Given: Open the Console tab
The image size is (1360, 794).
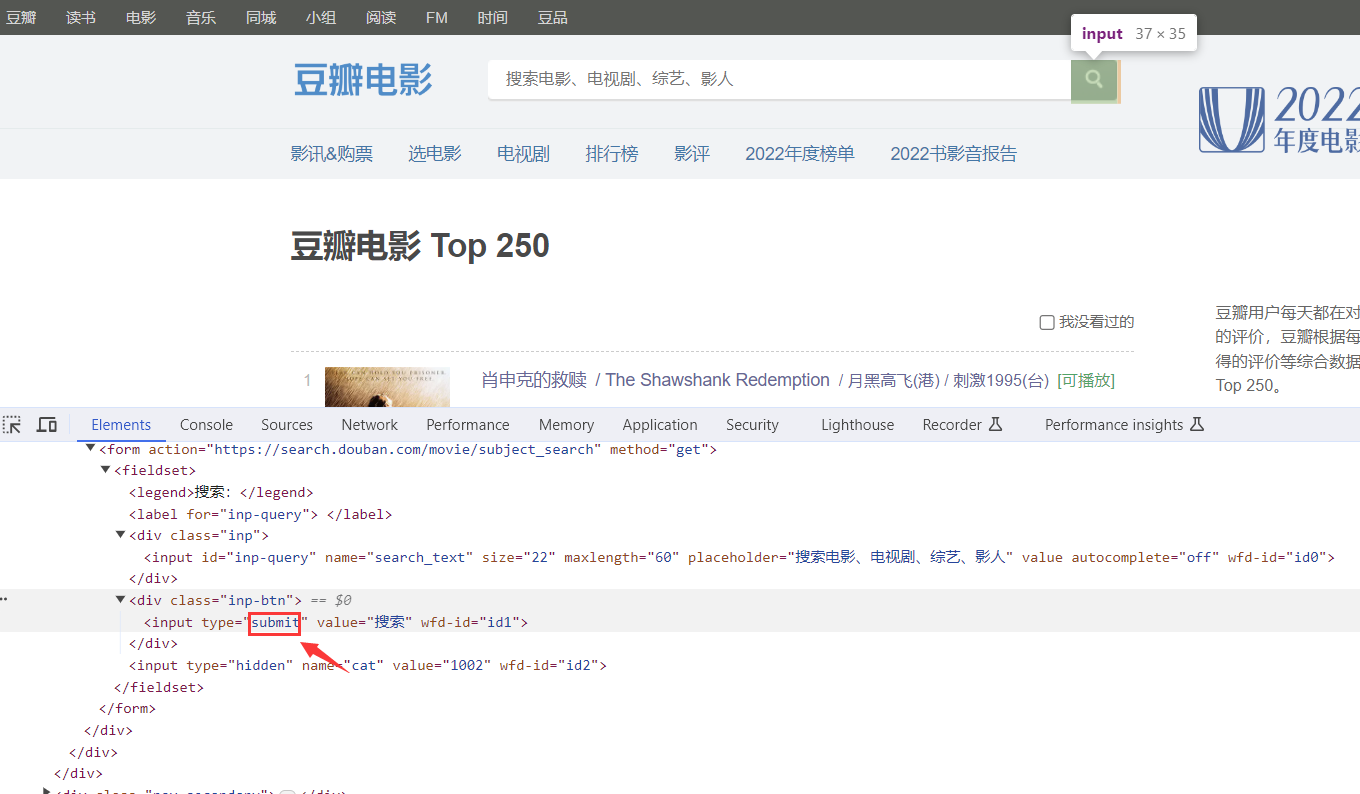Looking at the screenshot, I should pyautogui.click(x=206, y=425).
